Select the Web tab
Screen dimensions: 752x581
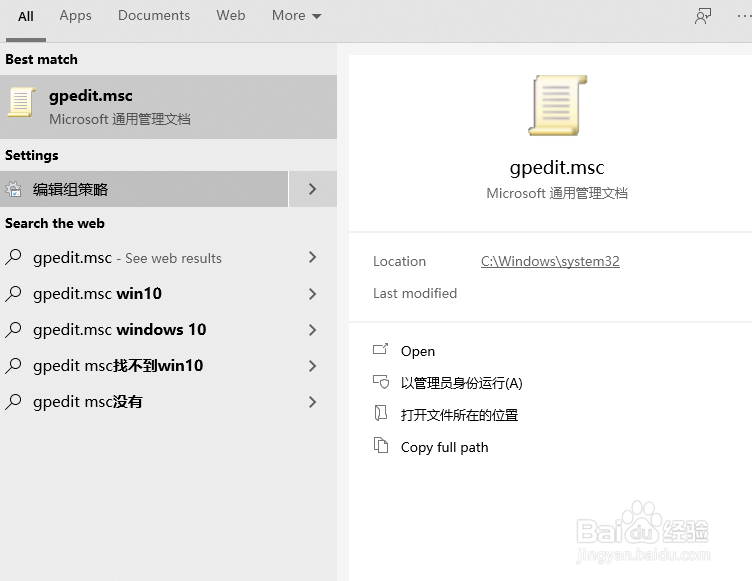pyautogui.click(x=231, y=15)
